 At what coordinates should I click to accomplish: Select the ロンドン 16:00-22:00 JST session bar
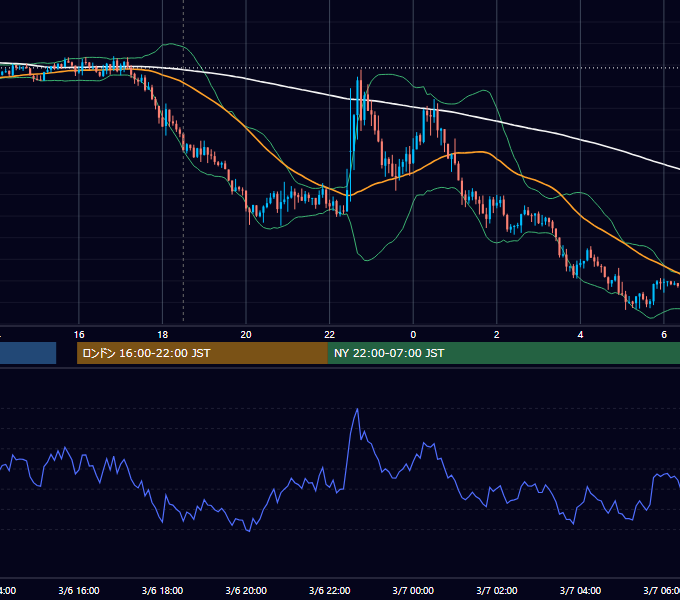(202, 353)
